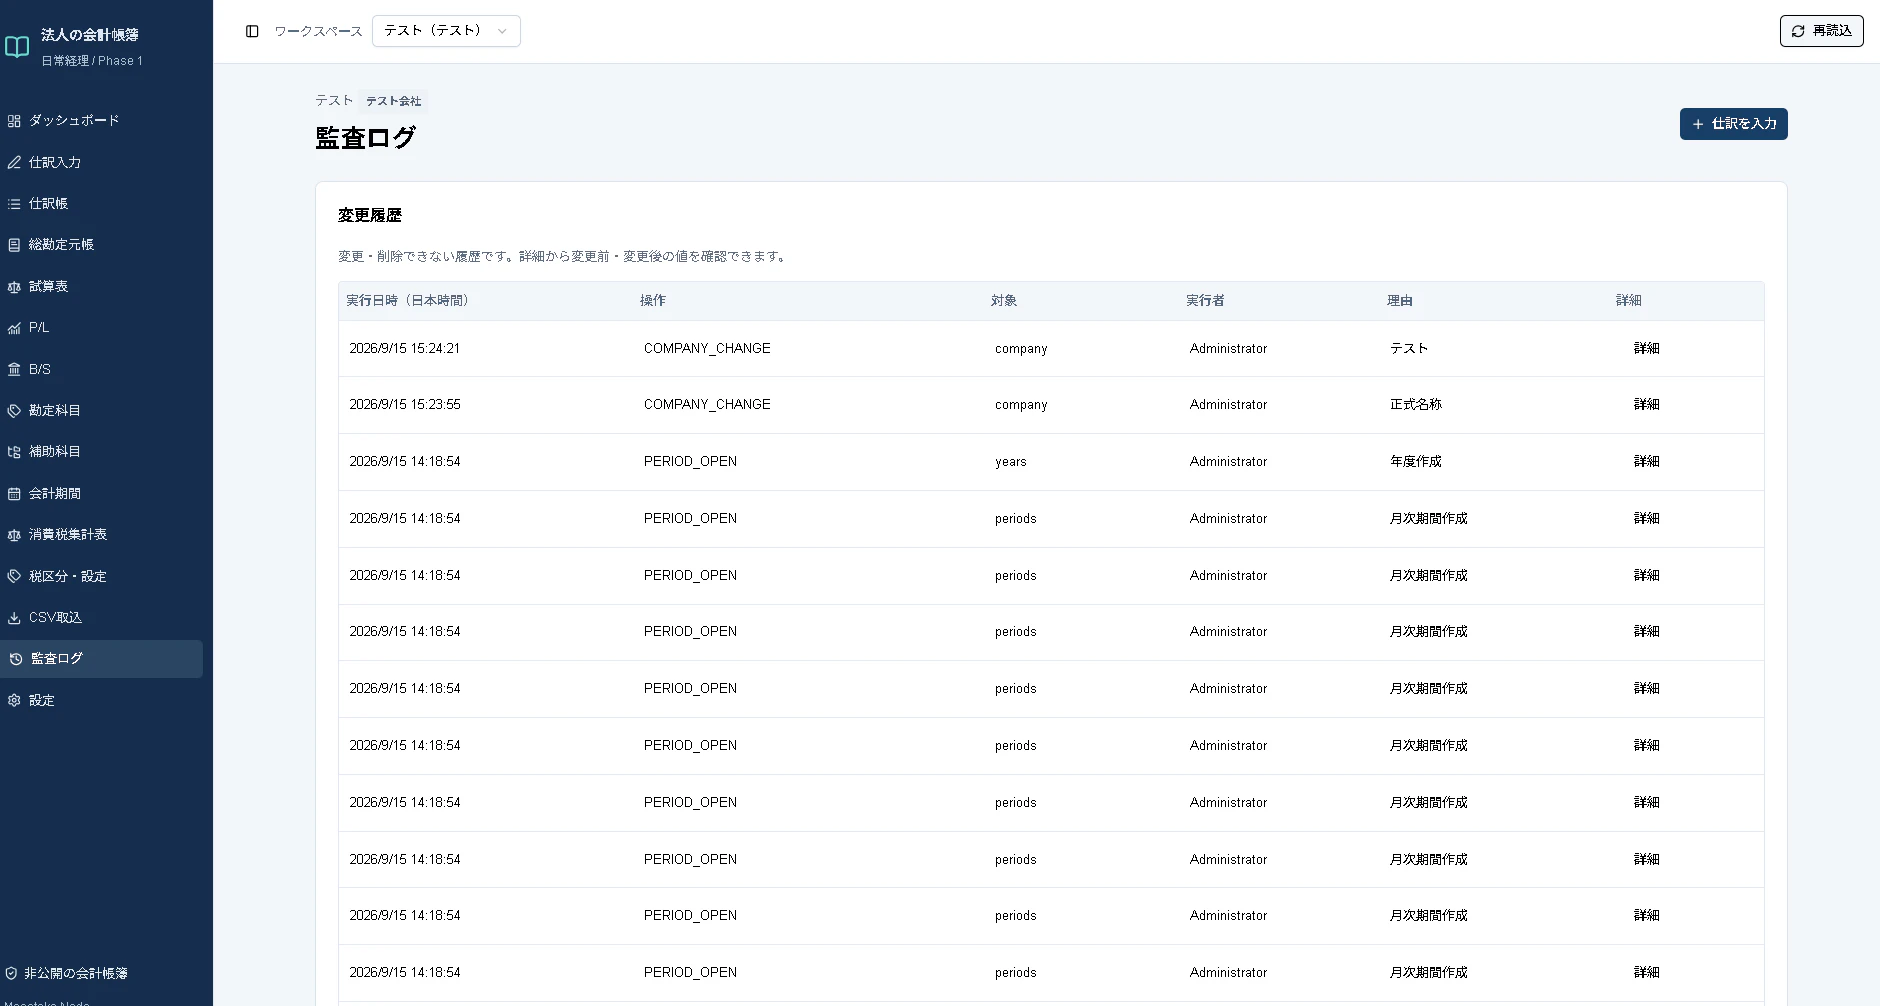The width and height of the screenshot is (1880, 1006).
Task: Click the 変更履歴 section heading
Action: click(370, 215)
